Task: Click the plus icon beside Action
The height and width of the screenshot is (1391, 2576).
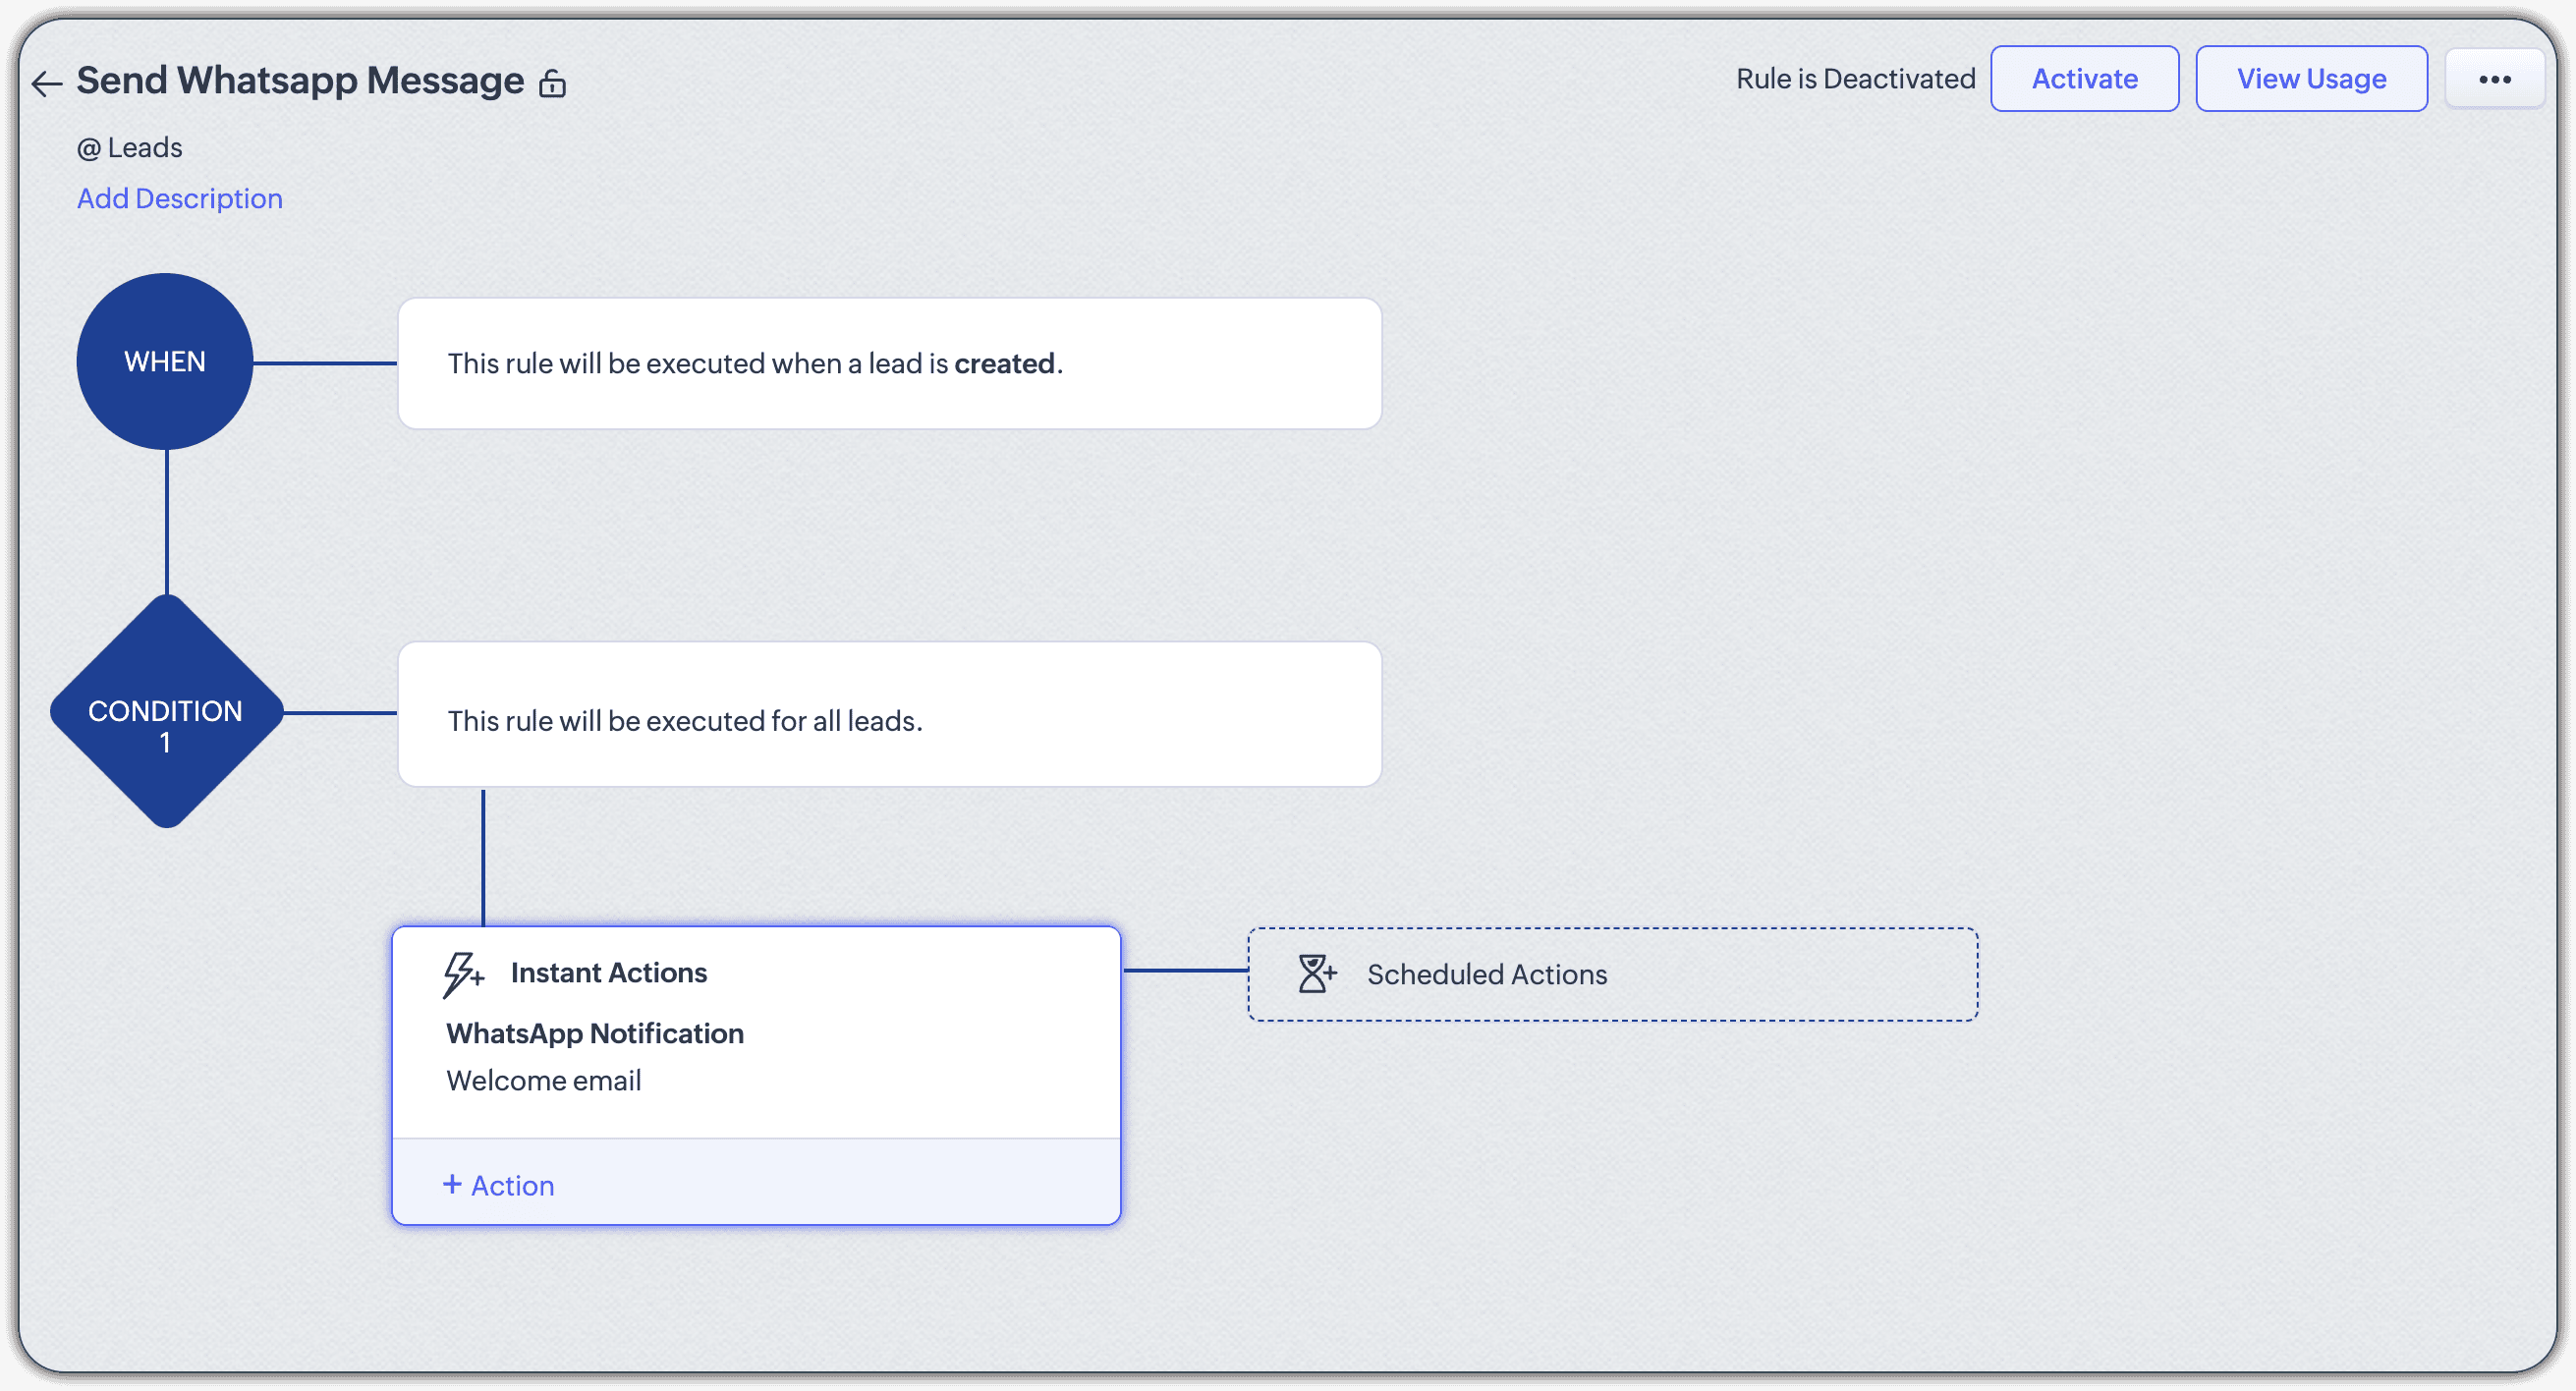Action: 452,1185
